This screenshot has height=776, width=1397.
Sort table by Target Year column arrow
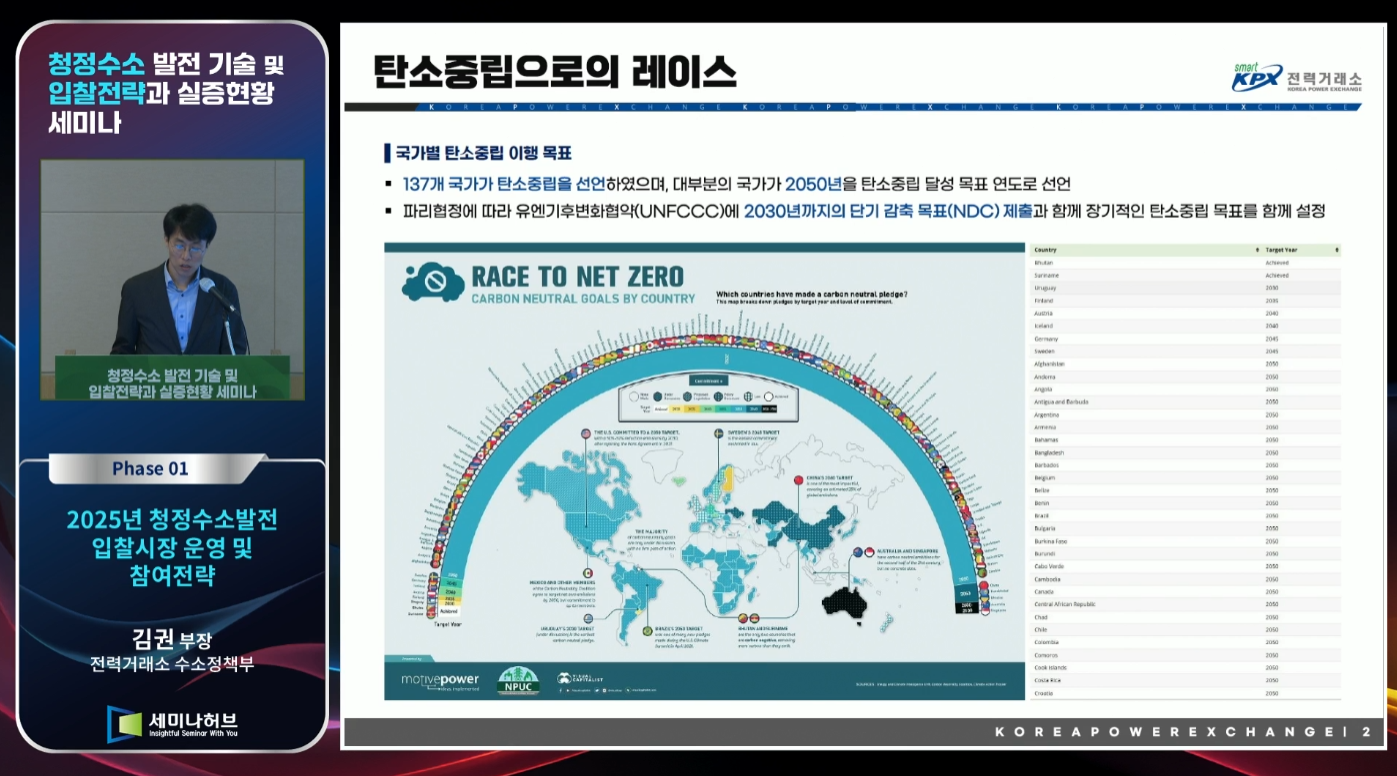point(1336,249)
